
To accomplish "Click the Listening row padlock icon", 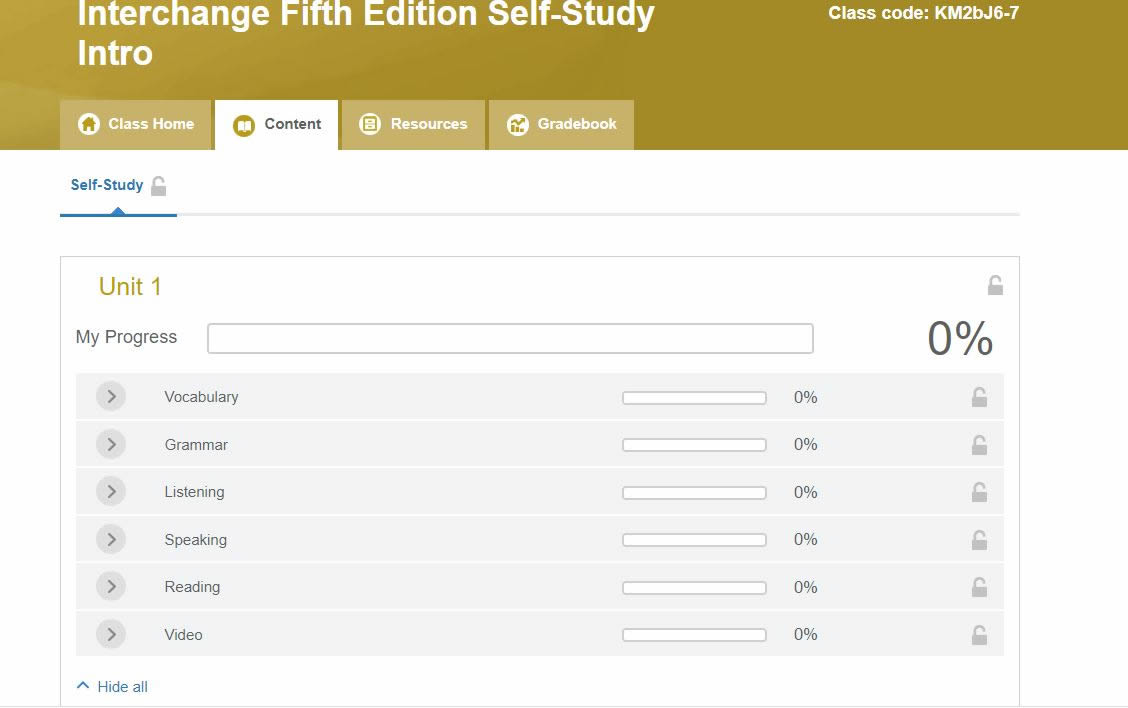I will point(979,492).
